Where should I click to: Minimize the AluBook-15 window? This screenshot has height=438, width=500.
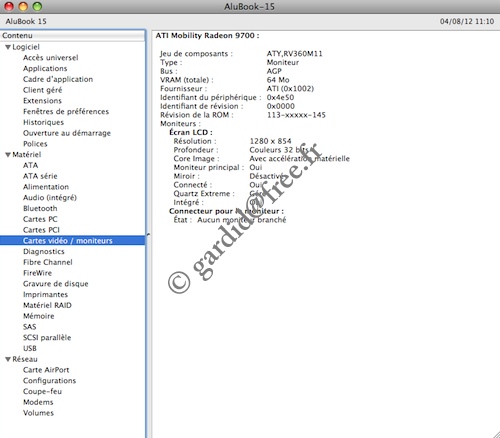[23, 6]
